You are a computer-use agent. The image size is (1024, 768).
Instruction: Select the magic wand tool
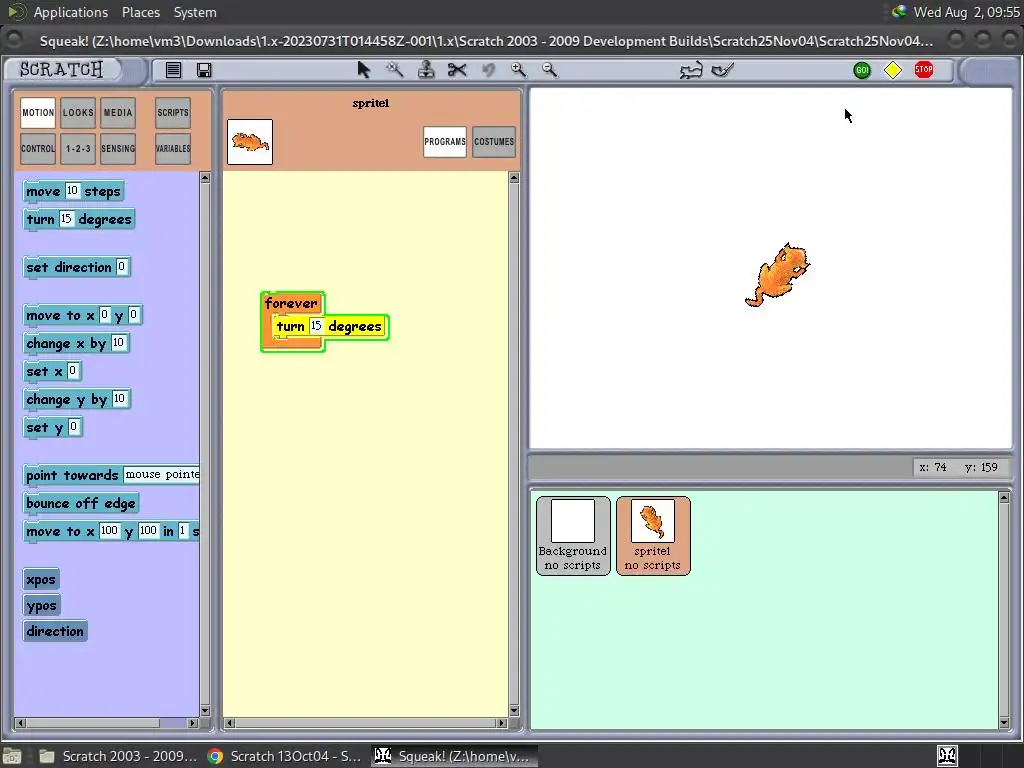394,69
